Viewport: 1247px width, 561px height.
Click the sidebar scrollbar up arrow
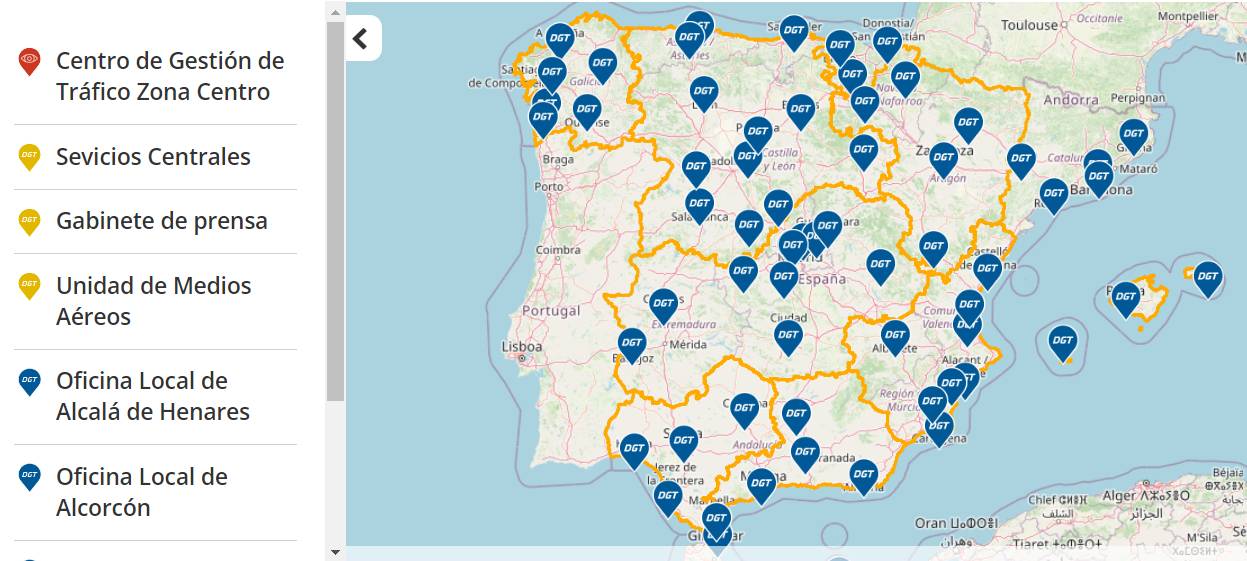click(335, 11)
